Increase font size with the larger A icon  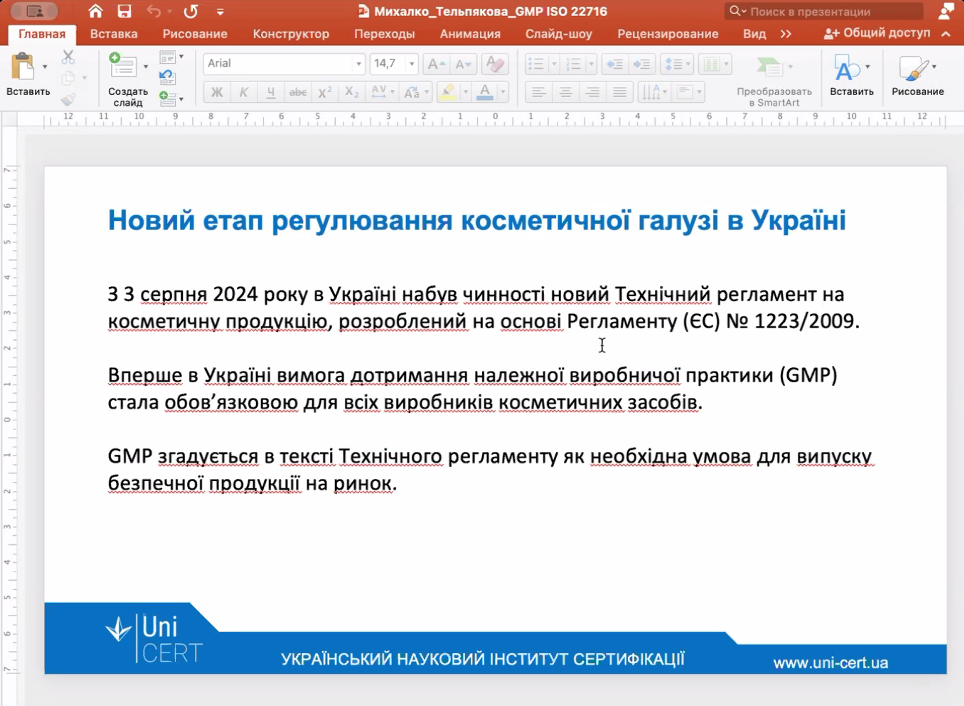point(435,64)
